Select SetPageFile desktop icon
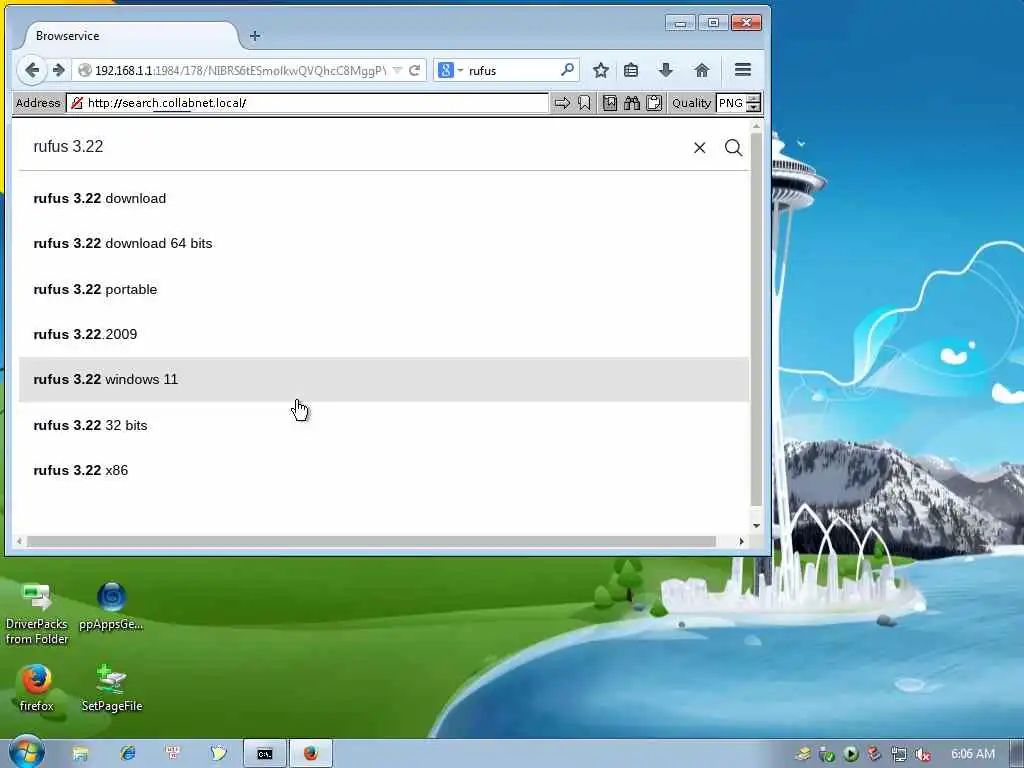Image resolution: width=1024 pixels, height=768 pixels. click(112, 688)
